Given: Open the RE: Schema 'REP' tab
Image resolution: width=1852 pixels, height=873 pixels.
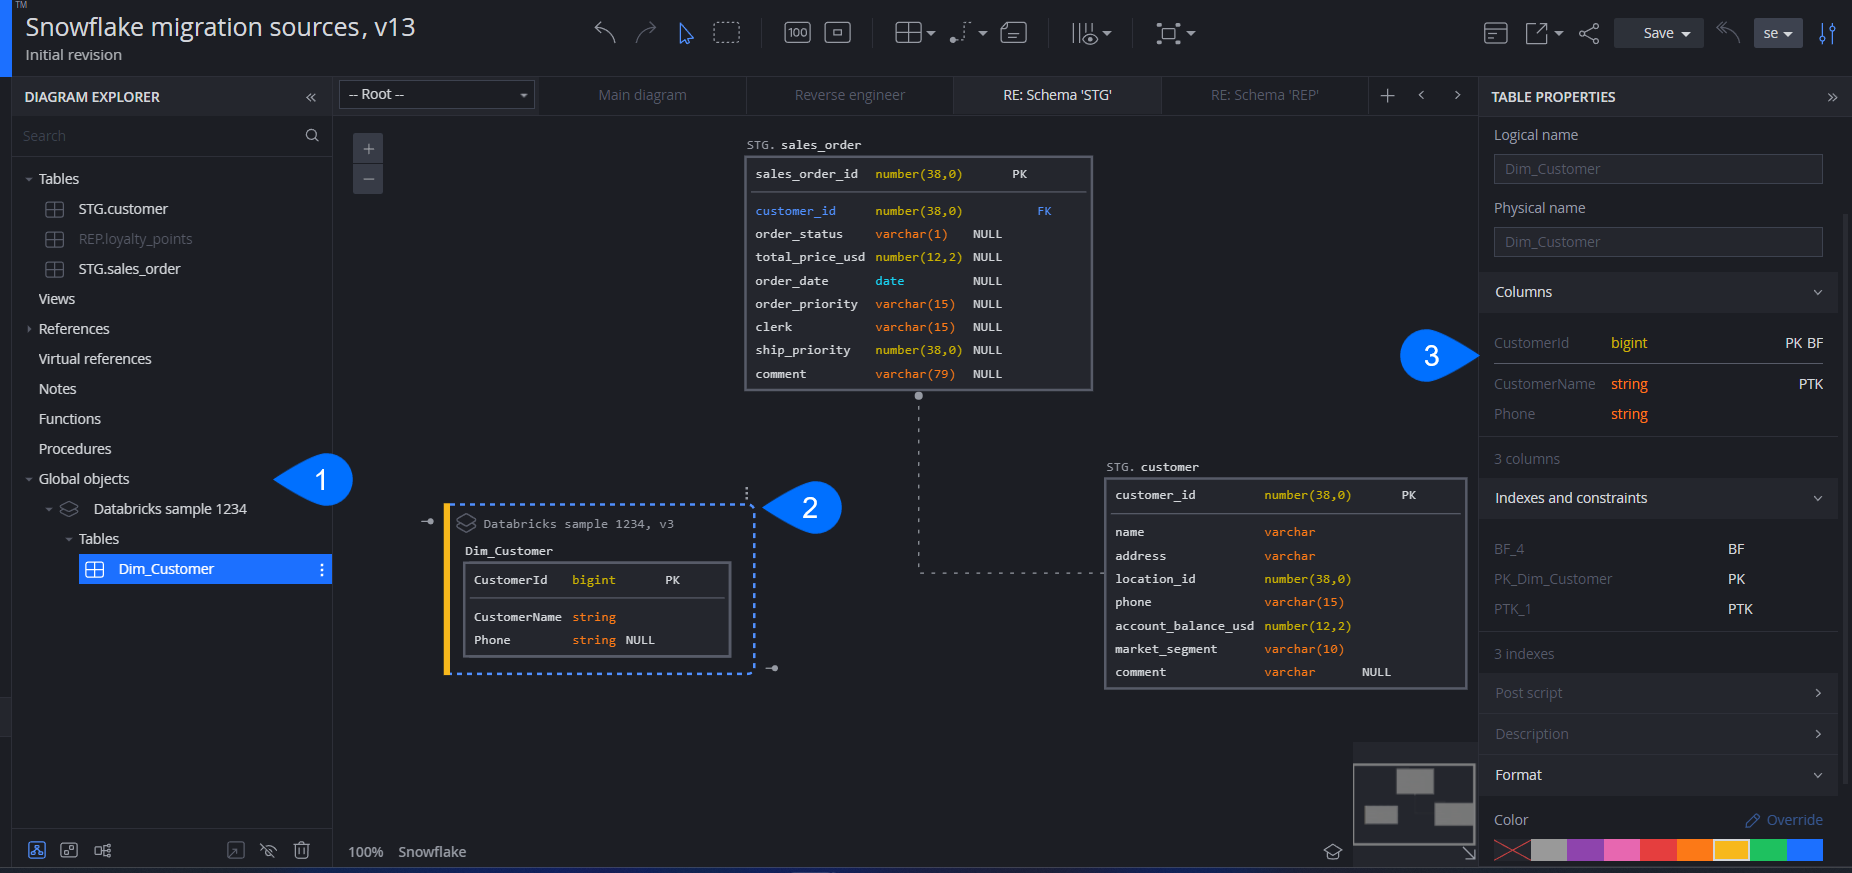Looking at the screenshot, I should tap(1264, 95).
